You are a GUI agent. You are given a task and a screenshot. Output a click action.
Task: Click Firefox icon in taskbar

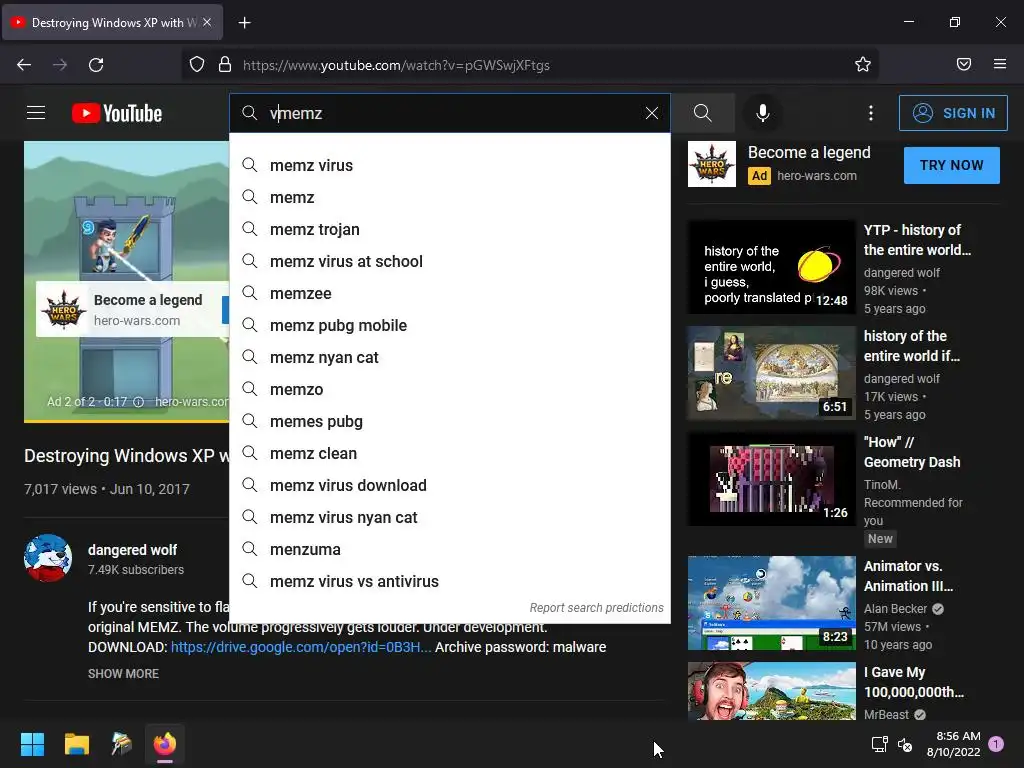point(165,744)
